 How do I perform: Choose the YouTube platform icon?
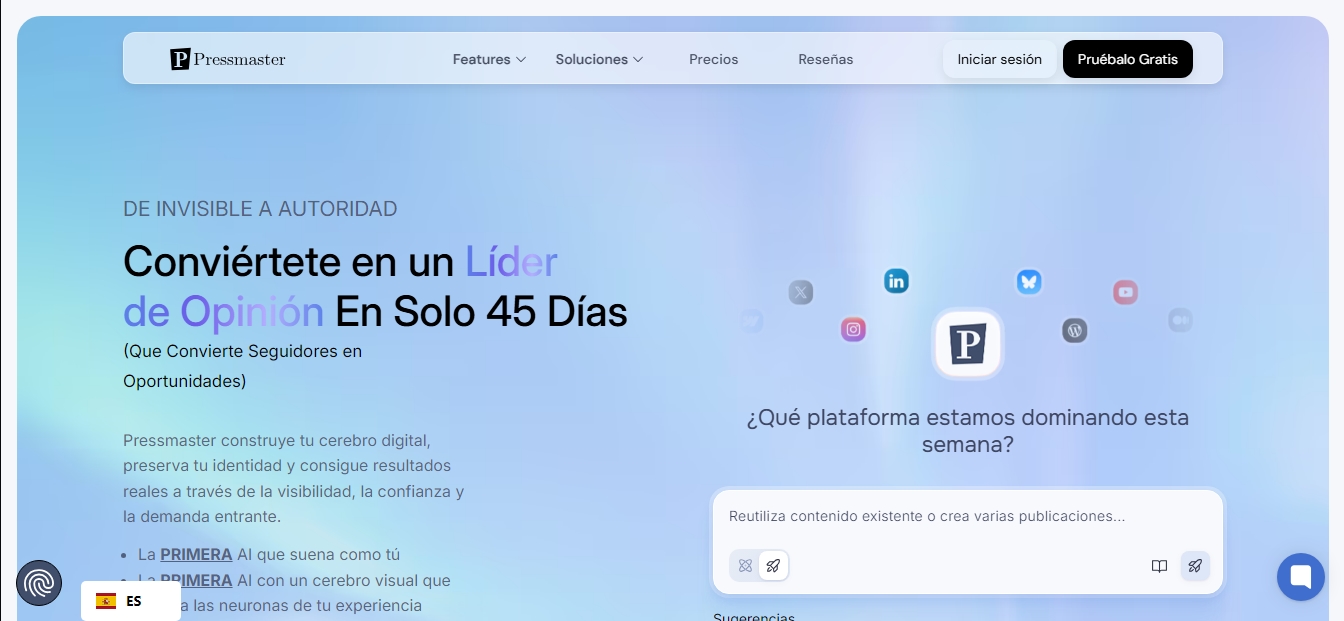tap(1126, 292)
